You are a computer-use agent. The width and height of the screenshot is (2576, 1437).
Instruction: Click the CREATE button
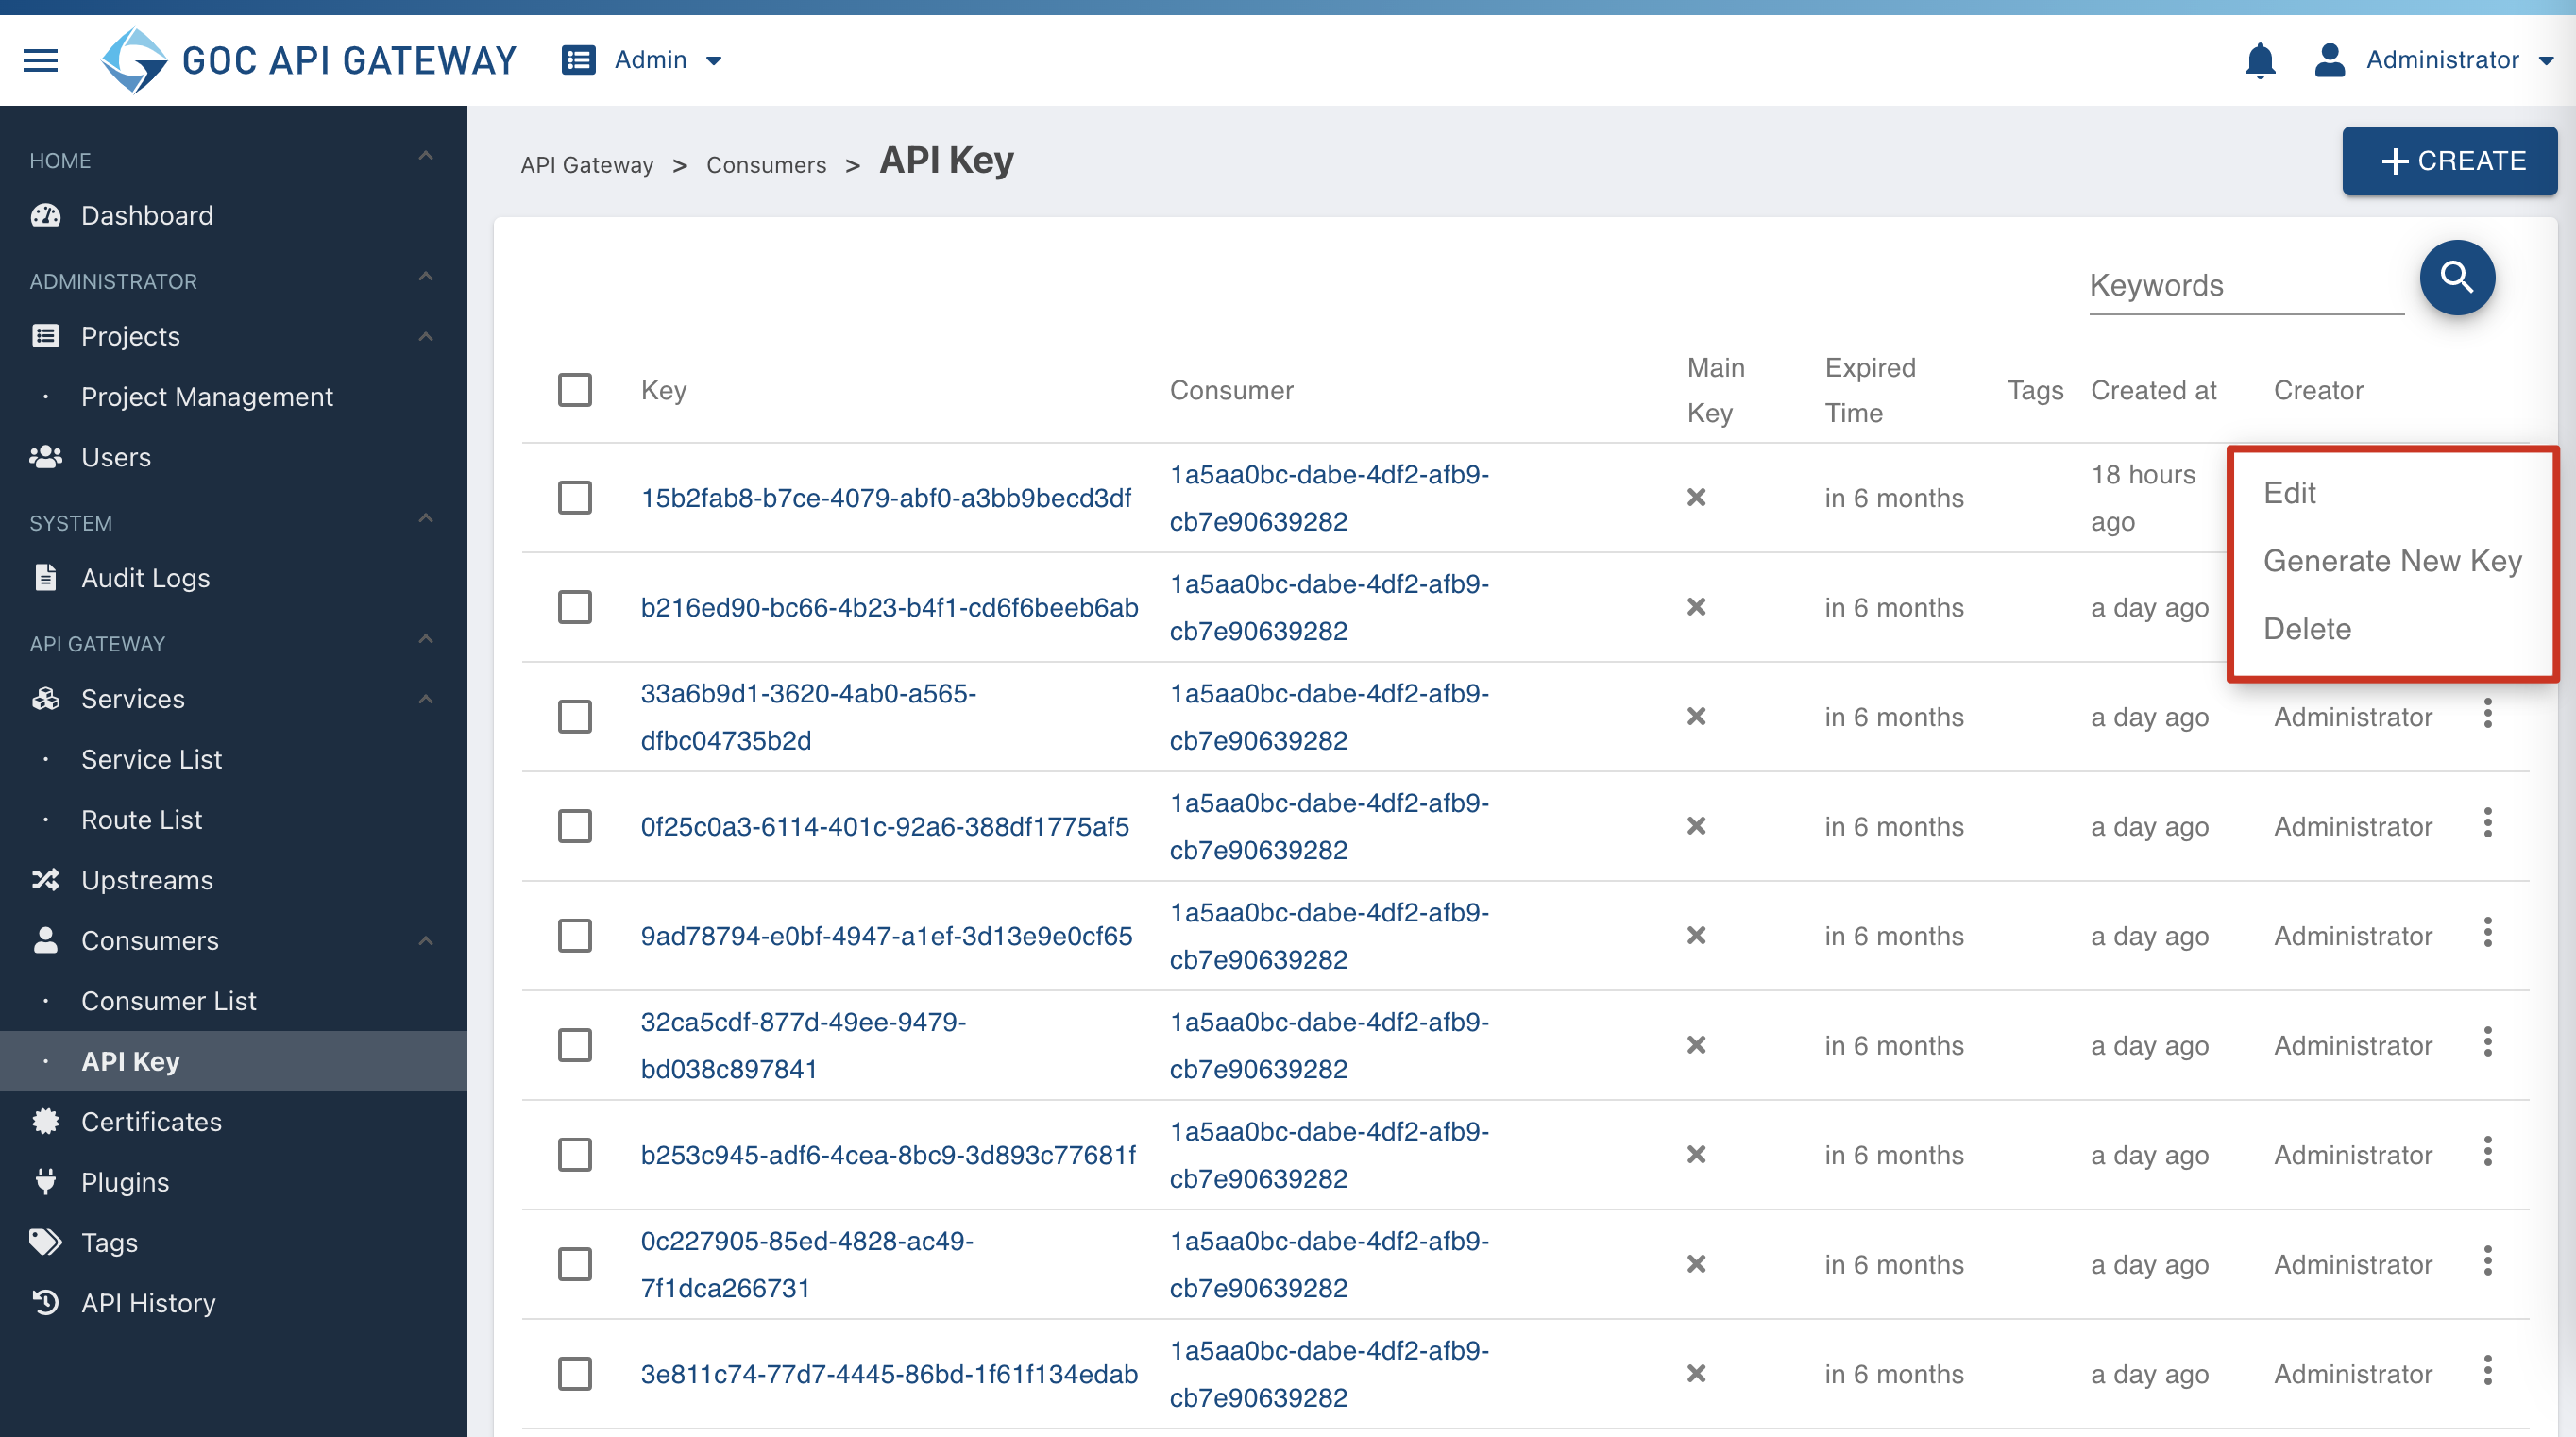(x=2449, y=161)
